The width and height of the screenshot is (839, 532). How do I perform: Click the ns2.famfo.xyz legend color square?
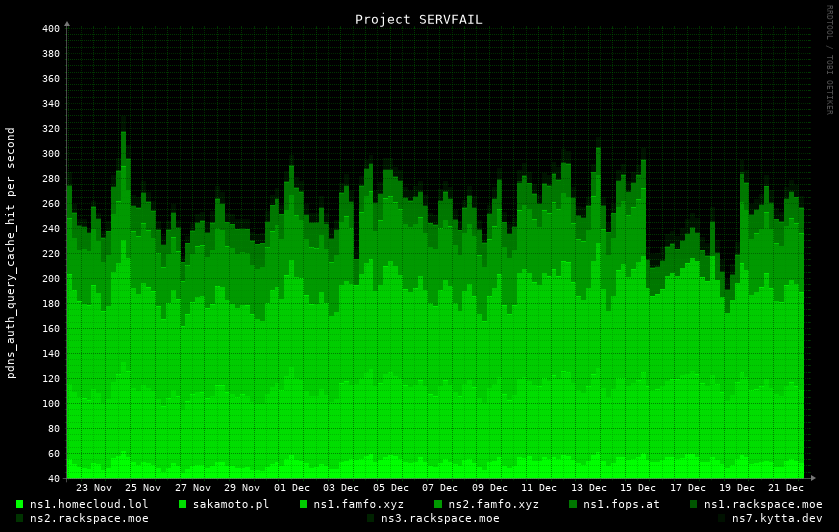438,504
